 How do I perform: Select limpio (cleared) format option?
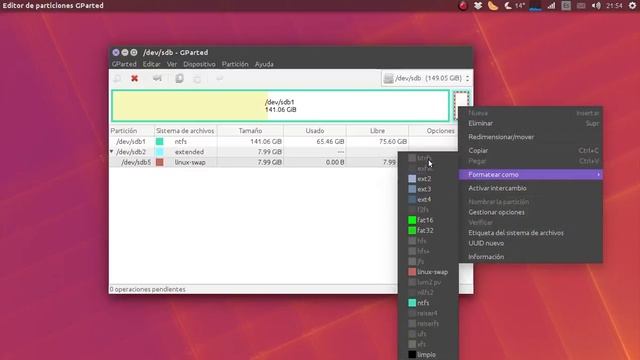pyautogui.click(x=428, y=354)
